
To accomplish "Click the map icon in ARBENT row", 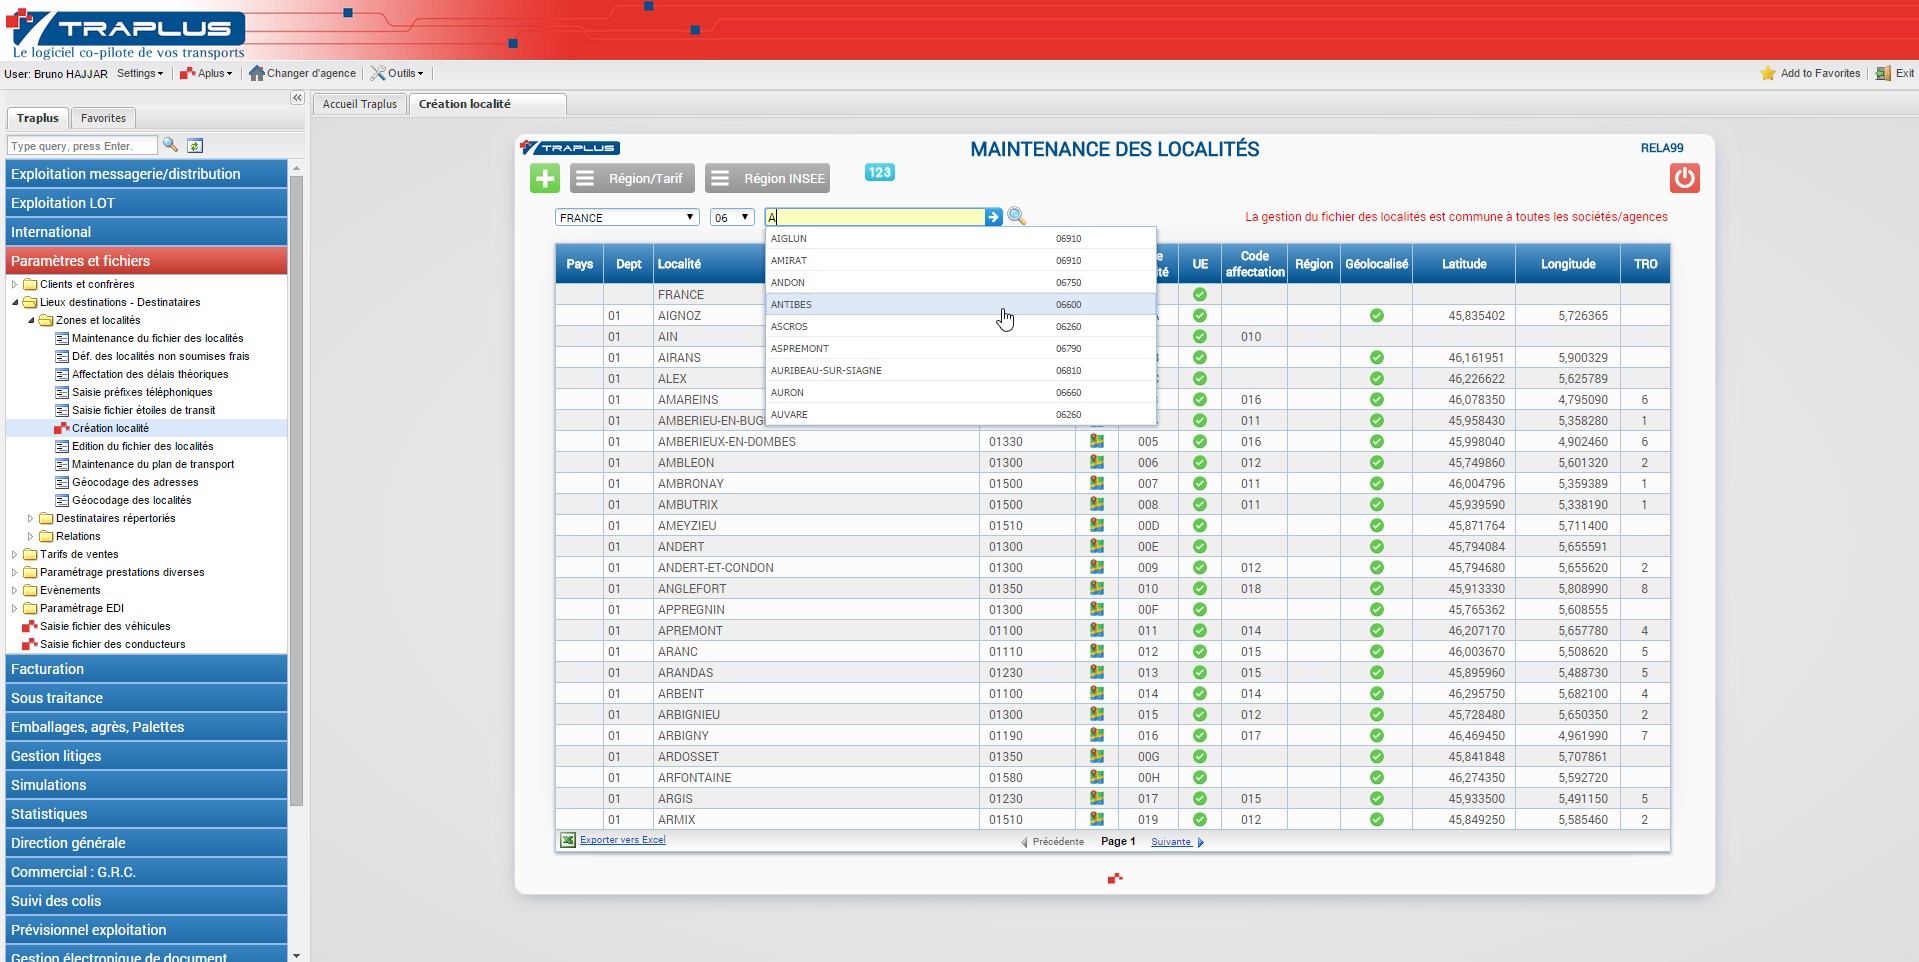I will (x=1097, y=693).
